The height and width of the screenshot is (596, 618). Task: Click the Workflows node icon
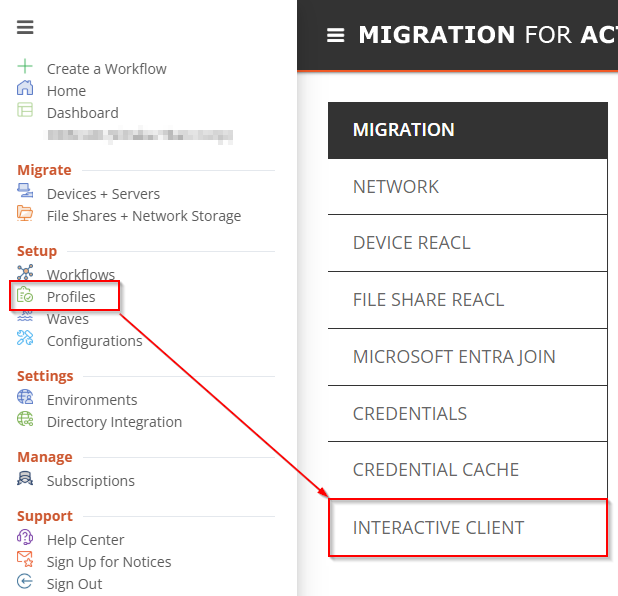25,273
